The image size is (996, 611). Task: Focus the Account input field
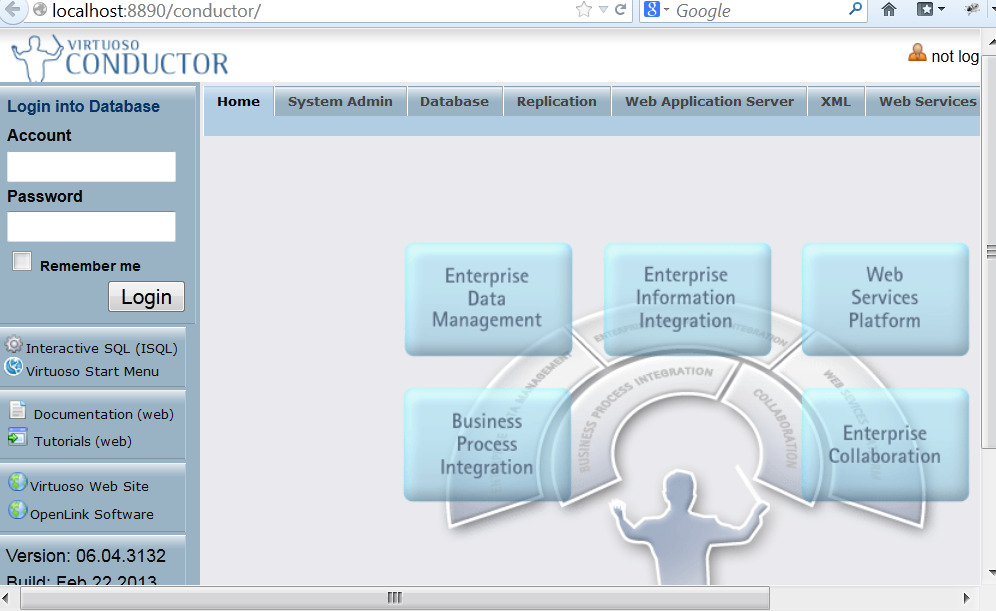pyautogui.click(x=91, y=167)
